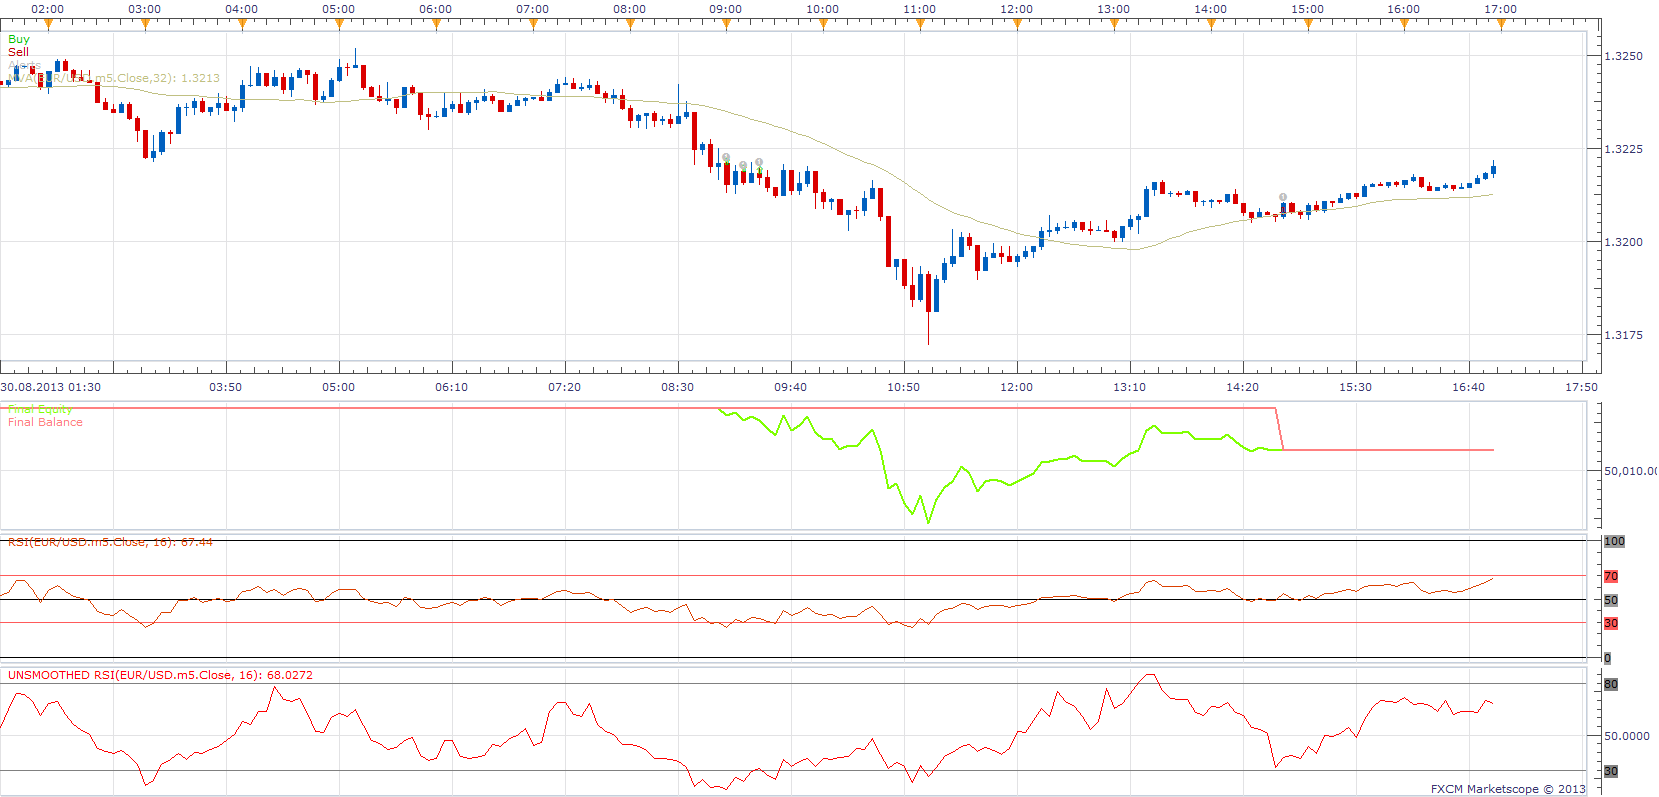Click the 1.3175 price axis value
Screen dimensions: 1659x797
(x=1623, y=335)
